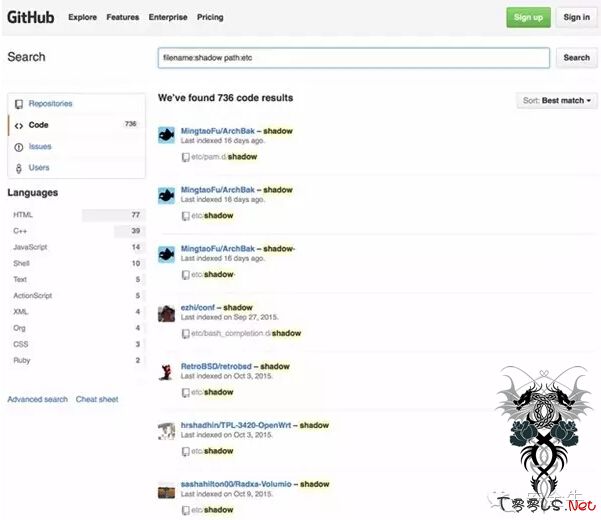Open the Sort: Best match dropdown

tap(557, 100)
